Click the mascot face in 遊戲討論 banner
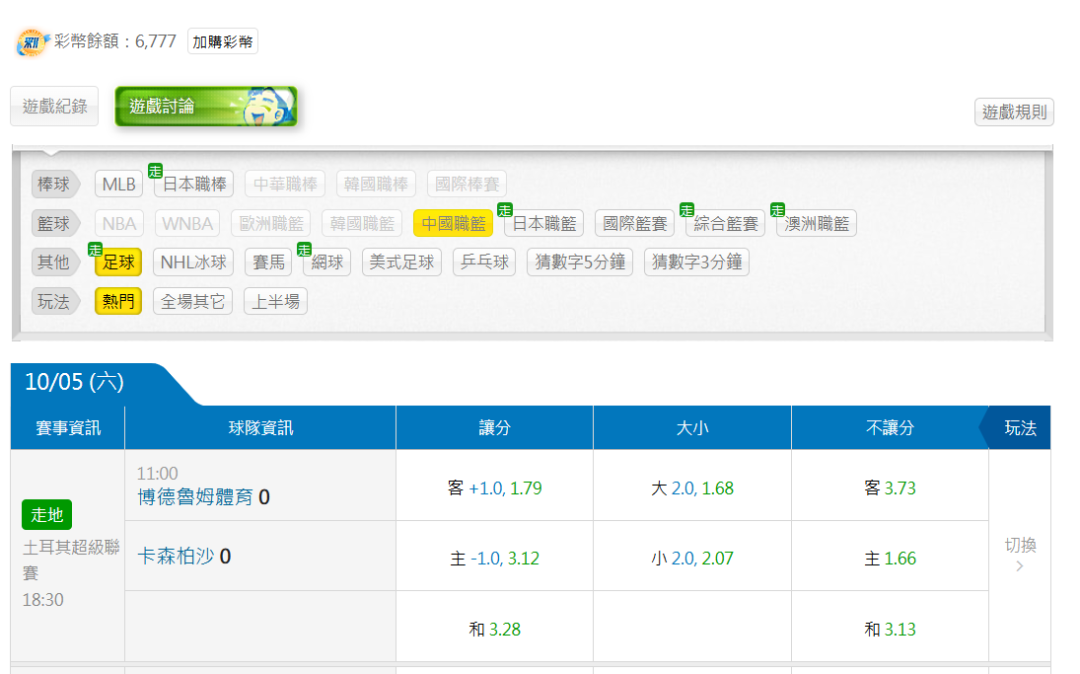This screenshot has height=674, width=1080. tap(263, 106)
